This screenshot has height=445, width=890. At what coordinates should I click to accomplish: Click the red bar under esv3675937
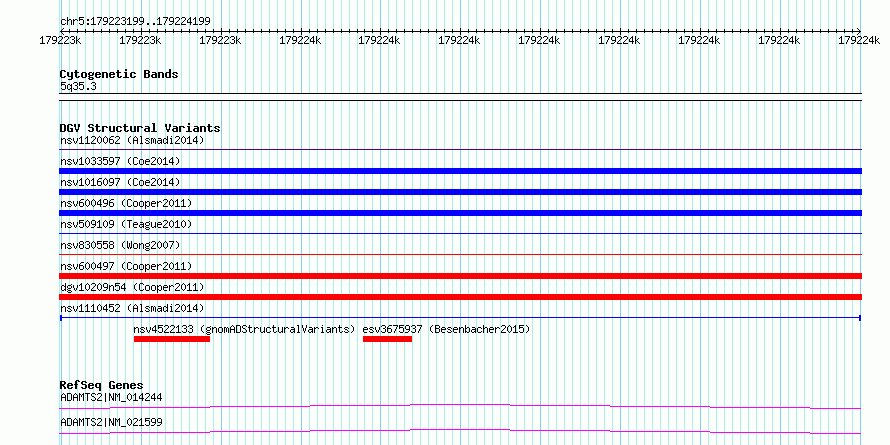388,339
